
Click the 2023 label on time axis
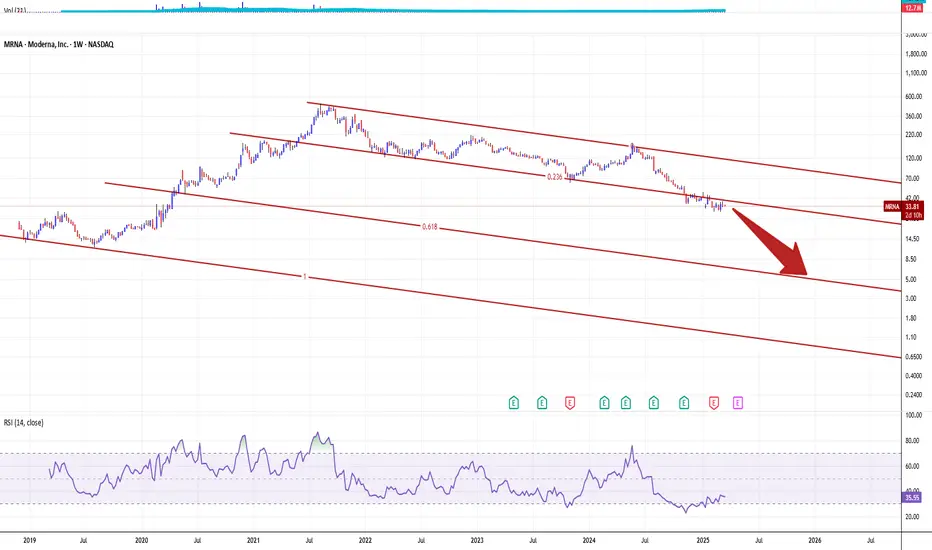pyautogui.click(x=477, y=540)
